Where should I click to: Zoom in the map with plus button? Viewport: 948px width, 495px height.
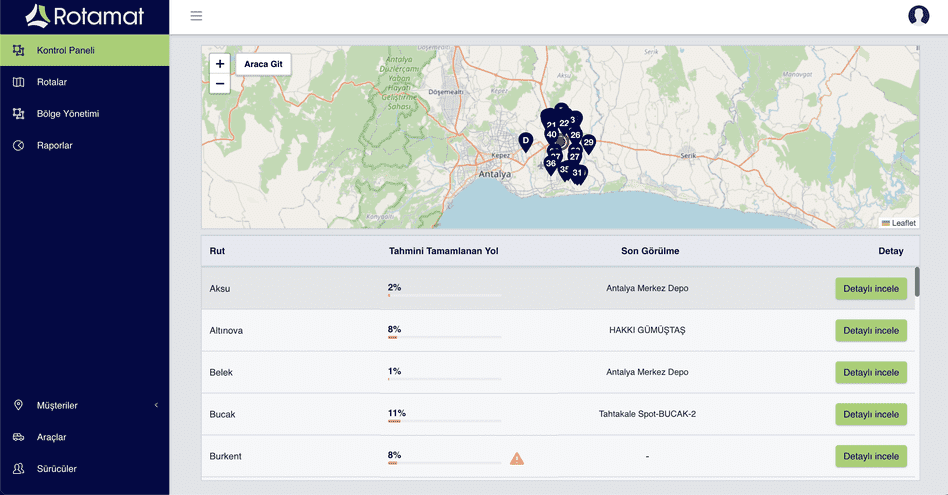pyautogui.click(x=220, y=64)
